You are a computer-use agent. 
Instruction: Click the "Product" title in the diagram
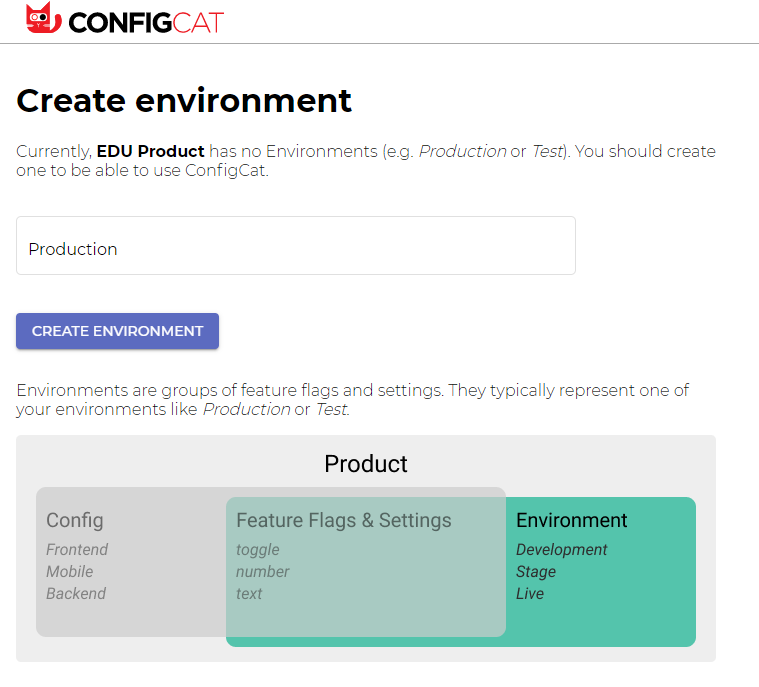click(366, 464)
